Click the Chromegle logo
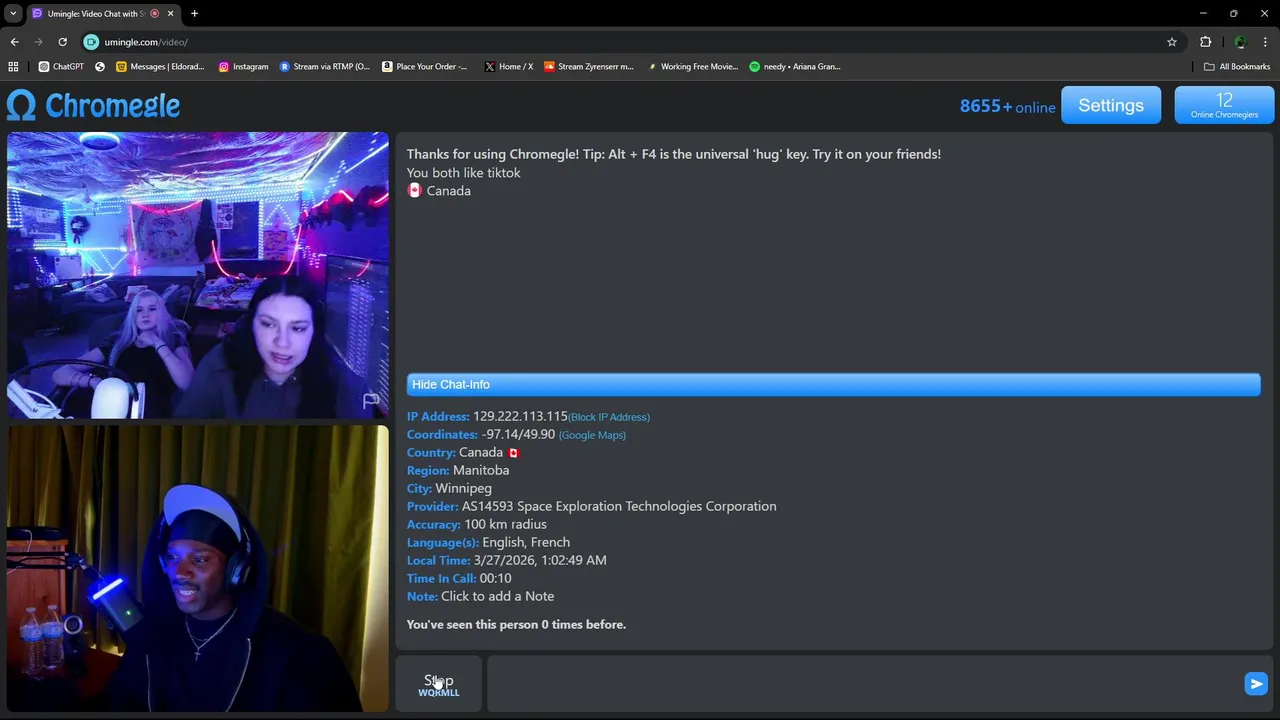 93,105
